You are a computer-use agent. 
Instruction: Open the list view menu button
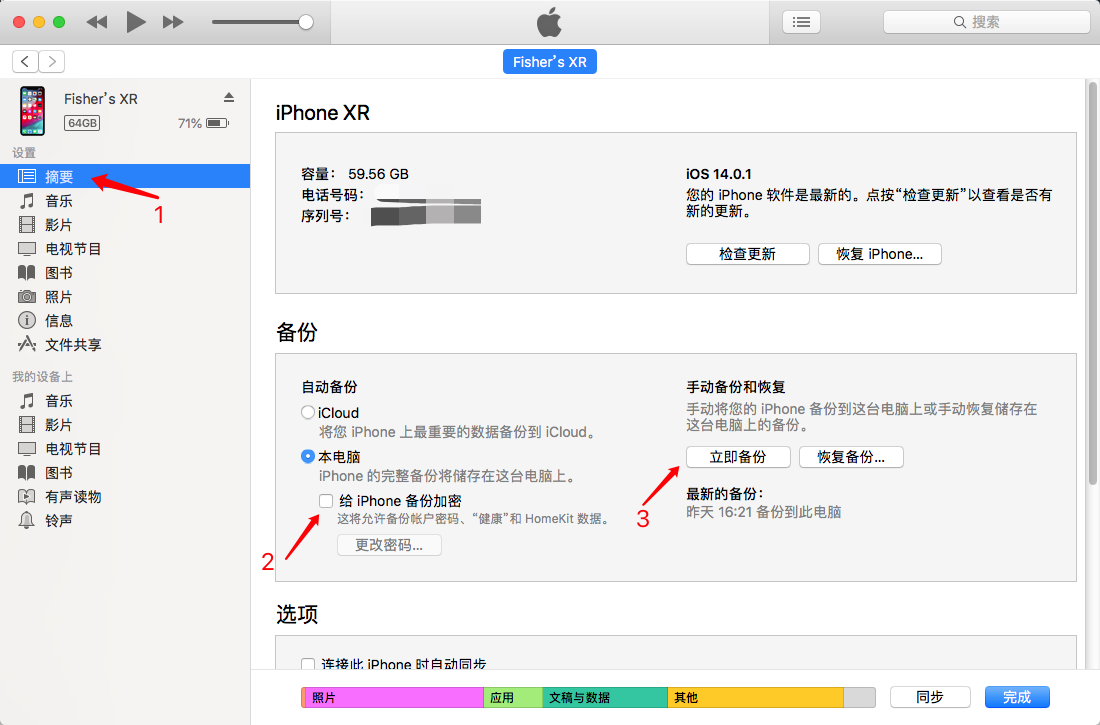[801, 22]
